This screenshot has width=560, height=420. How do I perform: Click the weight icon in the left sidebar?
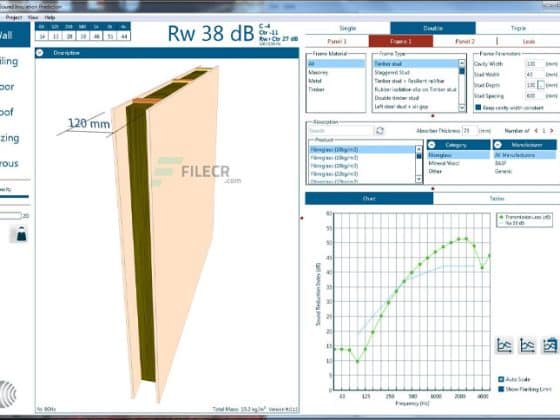[x=21, y=234]
